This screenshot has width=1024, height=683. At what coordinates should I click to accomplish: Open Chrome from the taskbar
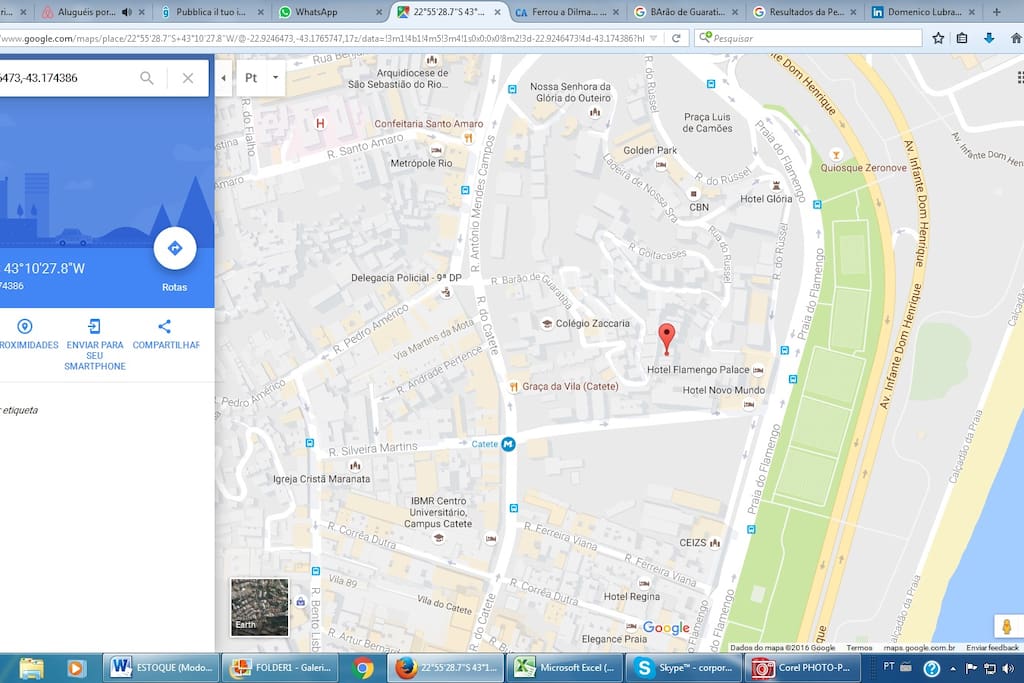pyautogui.click(x=363, y=668)
